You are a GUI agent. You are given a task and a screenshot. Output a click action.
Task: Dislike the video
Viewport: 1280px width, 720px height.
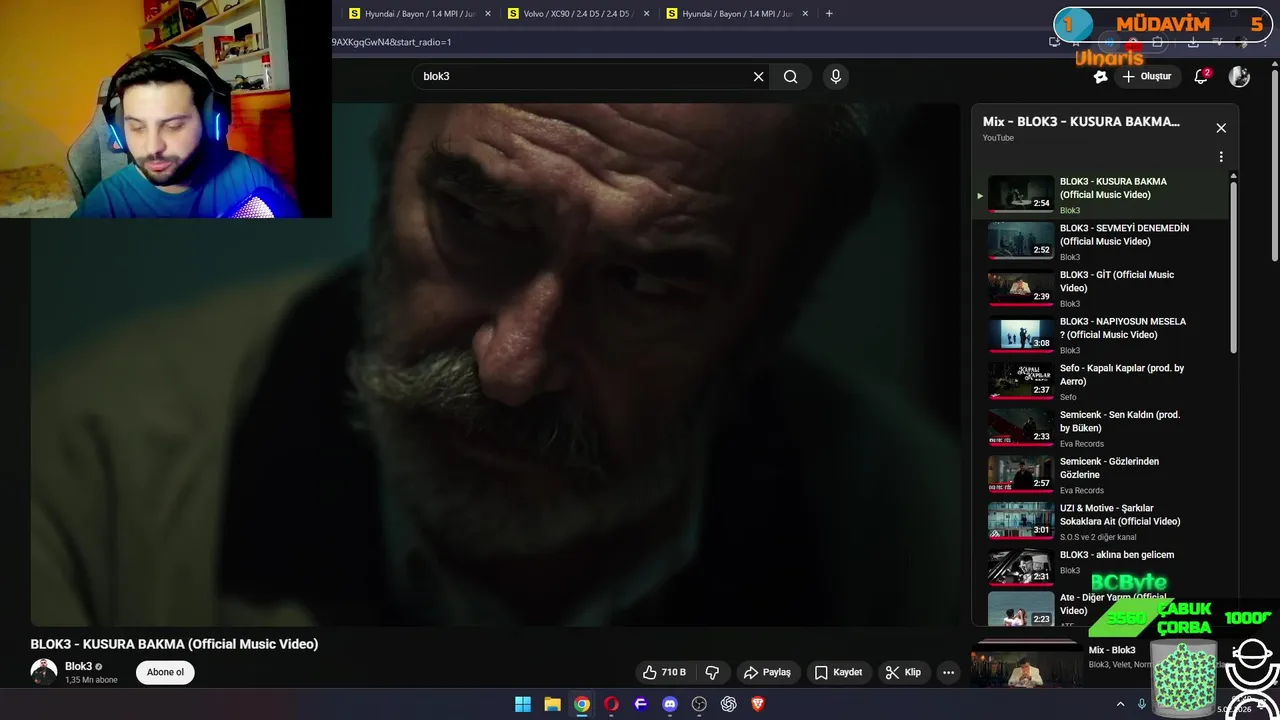click(x=712, y=672)
